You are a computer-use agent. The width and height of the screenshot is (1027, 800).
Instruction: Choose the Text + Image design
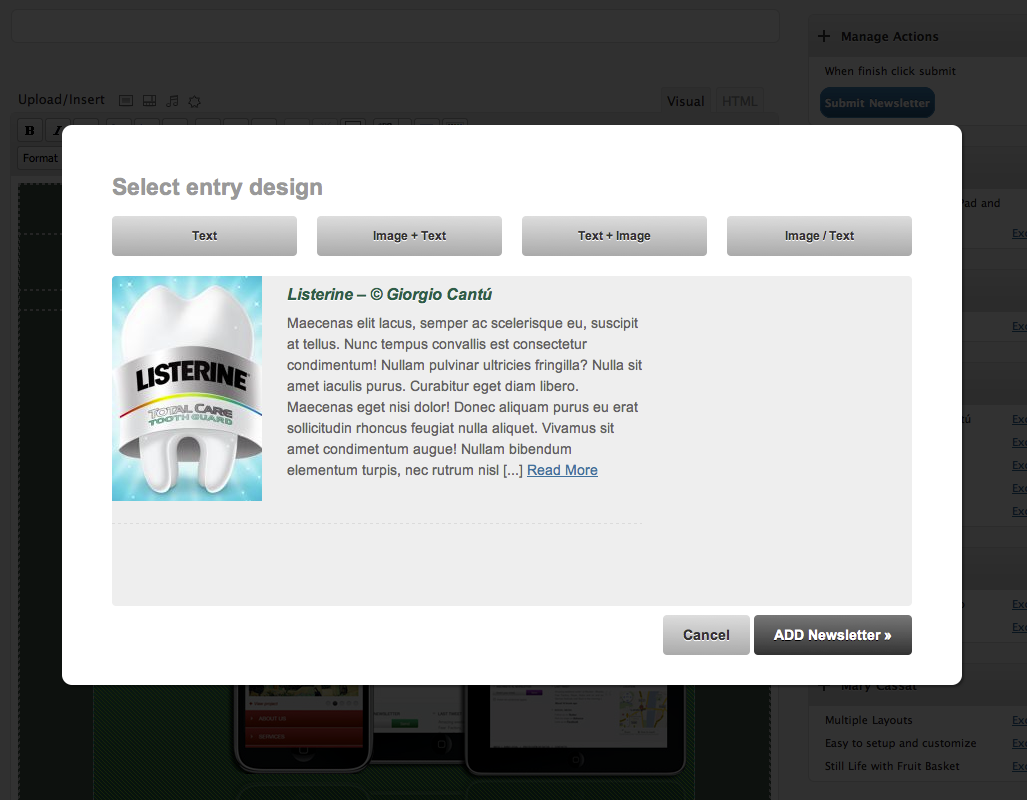pos(614,236)
